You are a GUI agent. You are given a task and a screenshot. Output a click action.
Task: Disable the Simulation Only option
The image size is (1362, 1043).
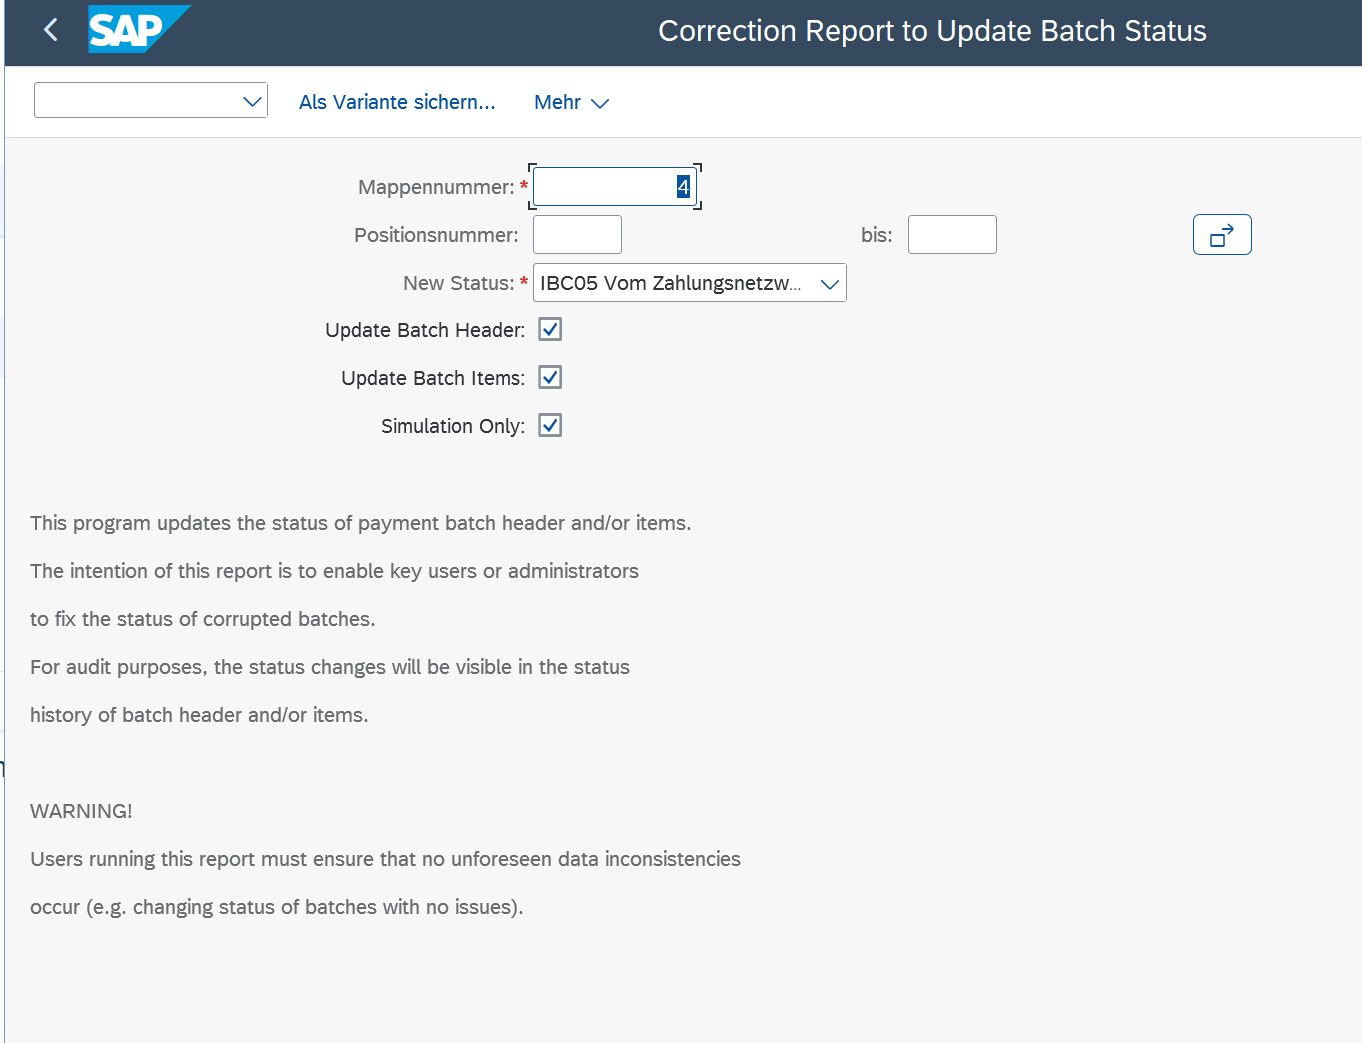pyautogui.click(x=550, y=426)
